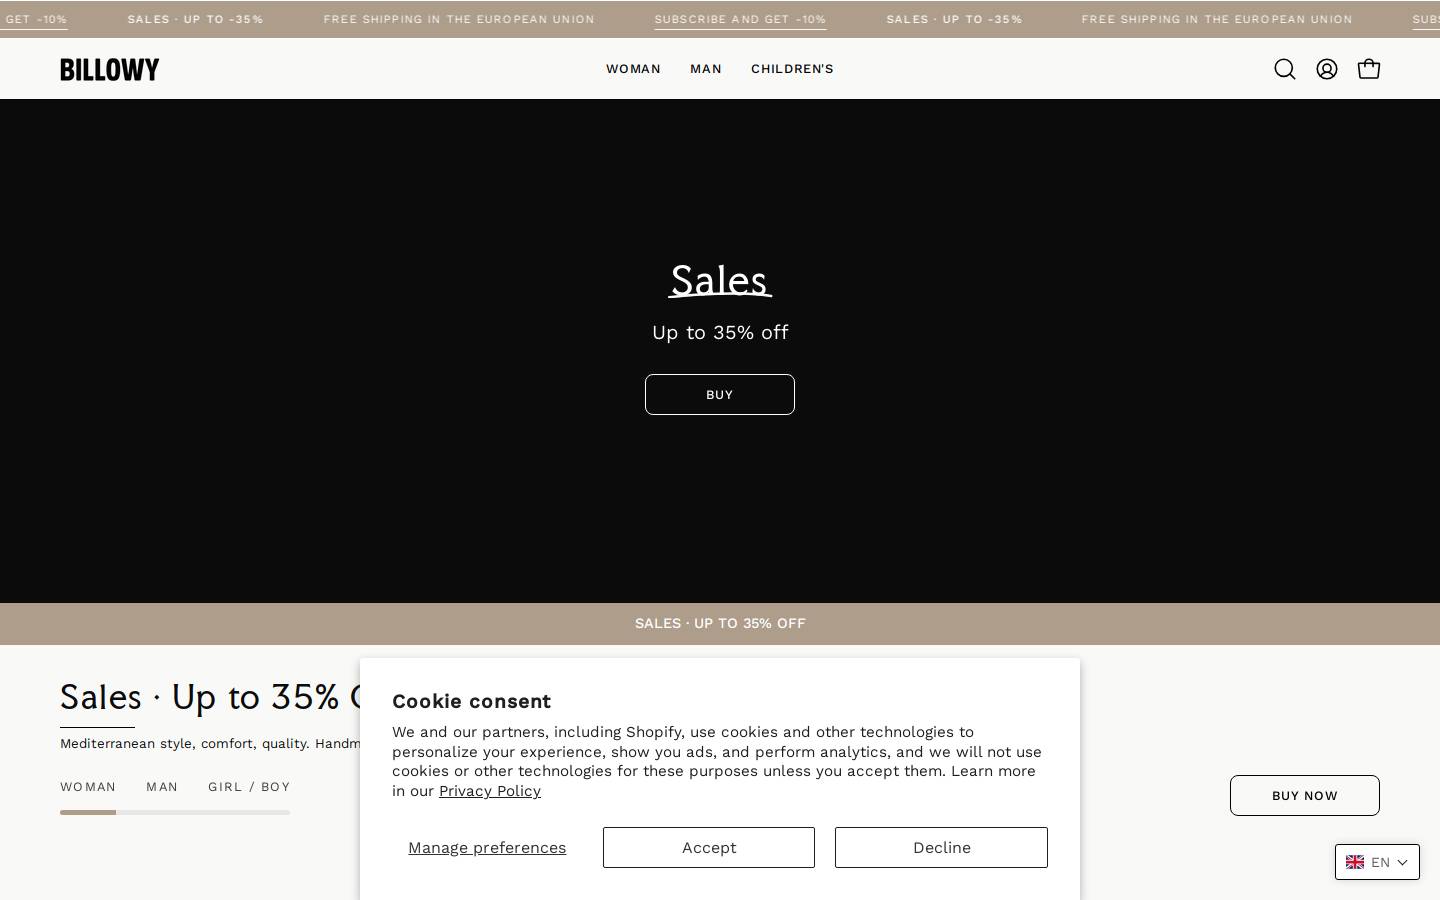This screenshot has height=900, width=1440.
Task: Click the first FREE SHIPPING IN THE EUROPEAN UNION text
Action: [x=459, y=19]
